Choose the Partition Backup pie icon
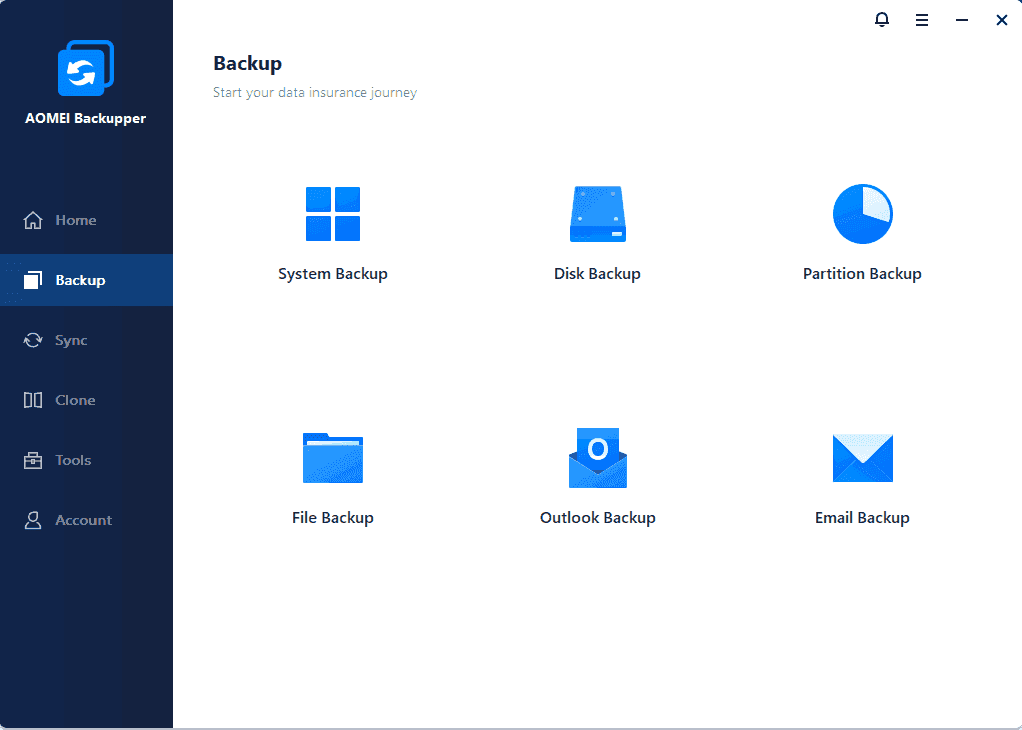Screen dimensions: 1022x730 tap(862, 214)
